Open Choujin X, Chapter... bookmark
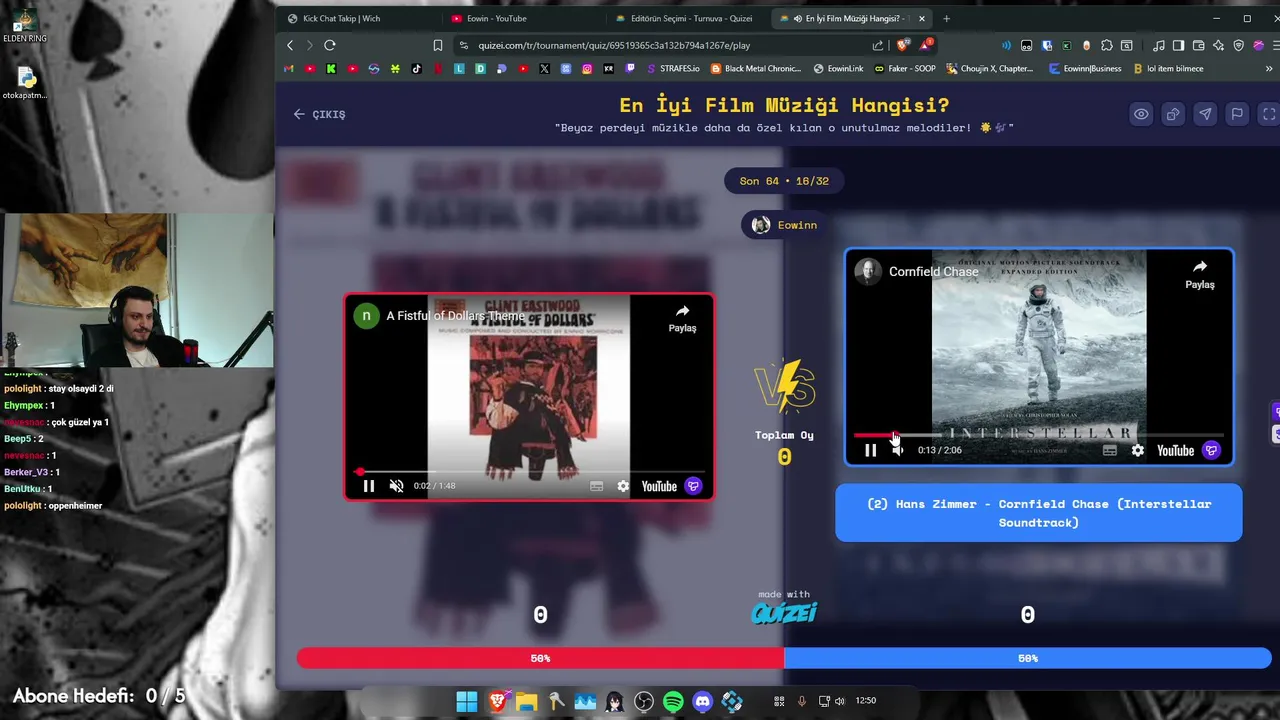The width and height of the screenshot is (1280, 720). pos(989,69)
